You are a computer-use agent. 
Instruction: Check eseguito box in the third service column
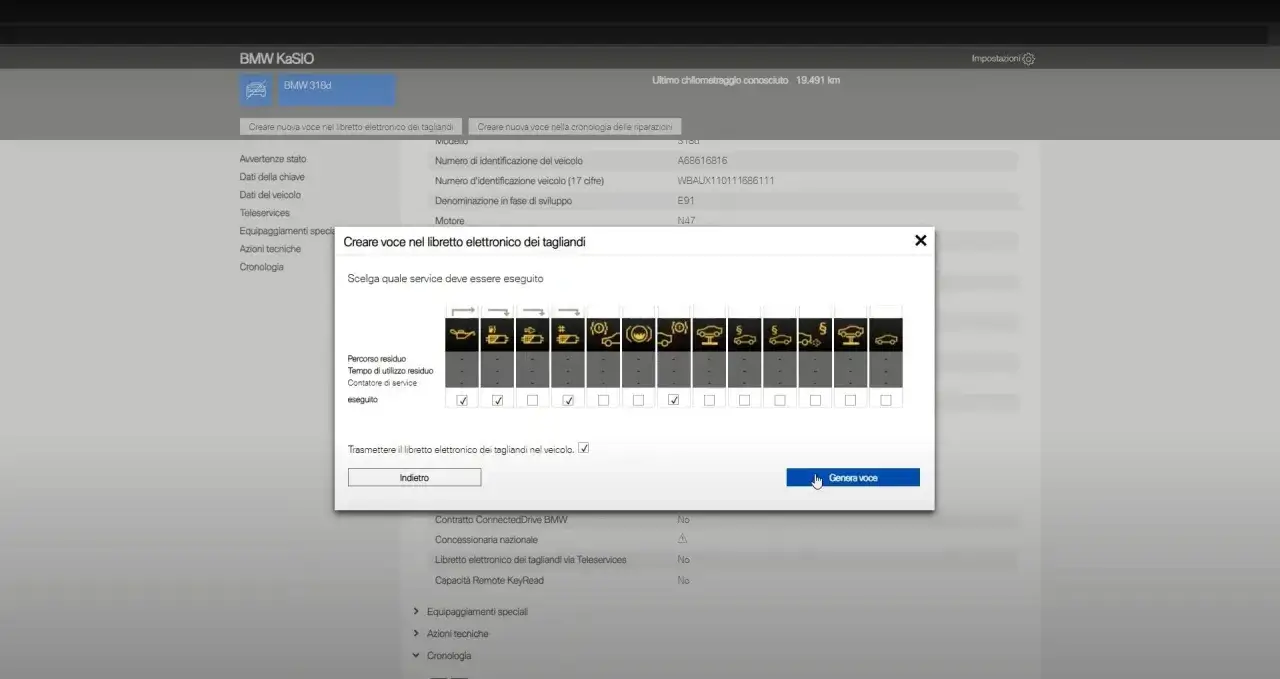533,400
